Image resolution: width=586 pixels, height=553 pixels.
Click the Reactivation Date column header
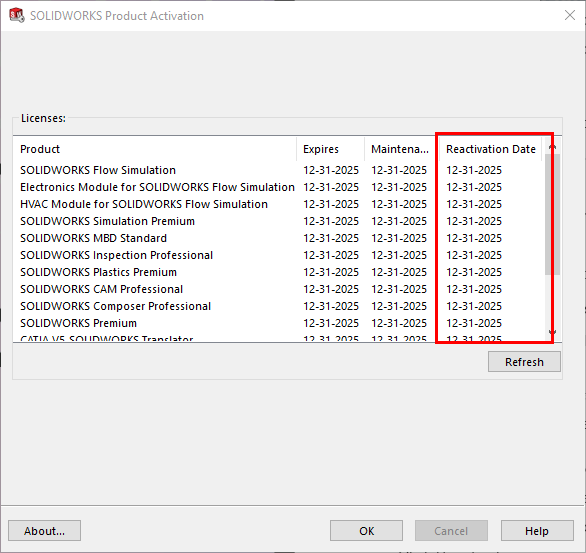pyautogui.click(x=490, y=149)
